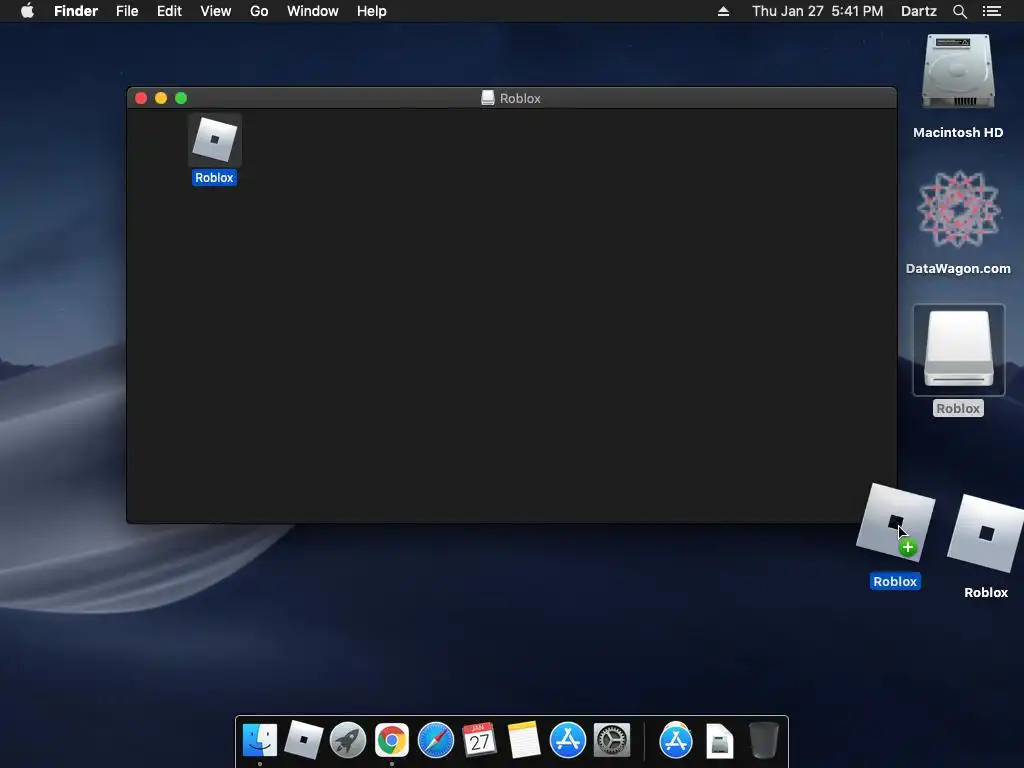This screenshot has height=768, width=1024.
Task: Open Notification Center list icon
Action: coord(992,11)
